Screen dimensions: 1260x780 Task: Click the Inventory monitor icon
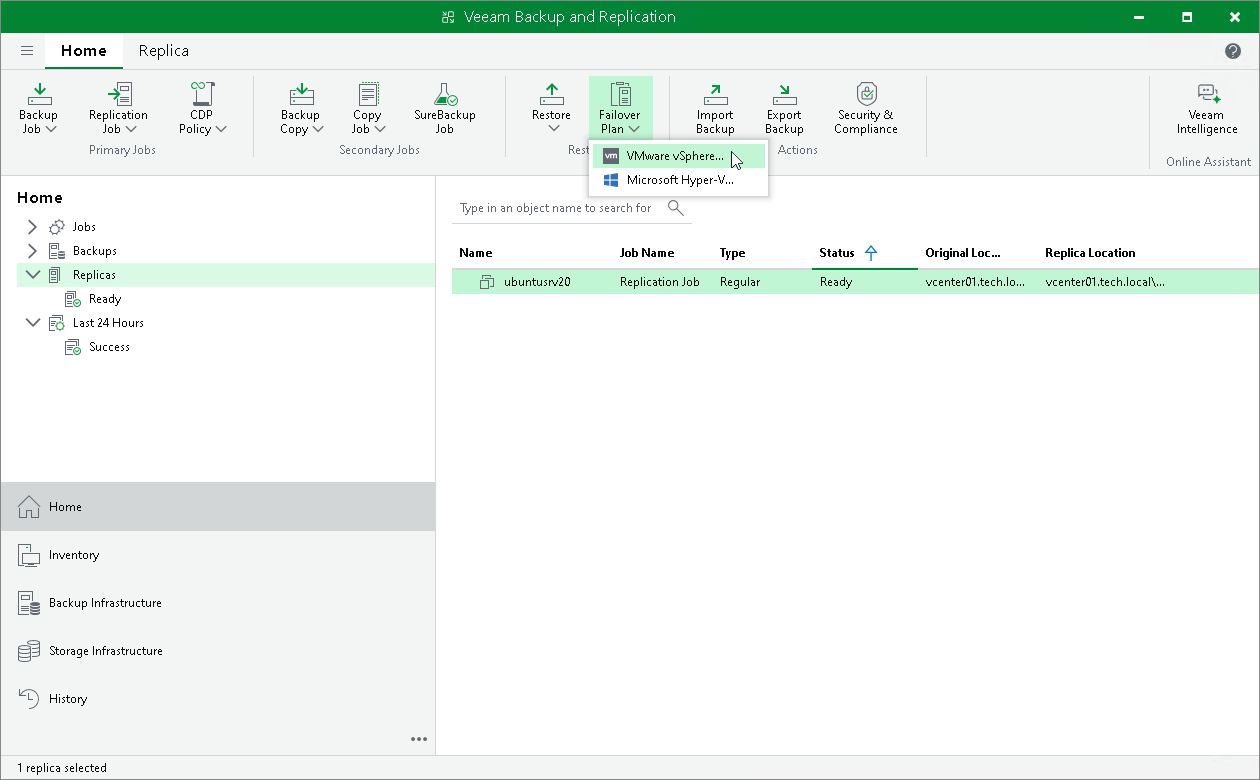[29, 555]
